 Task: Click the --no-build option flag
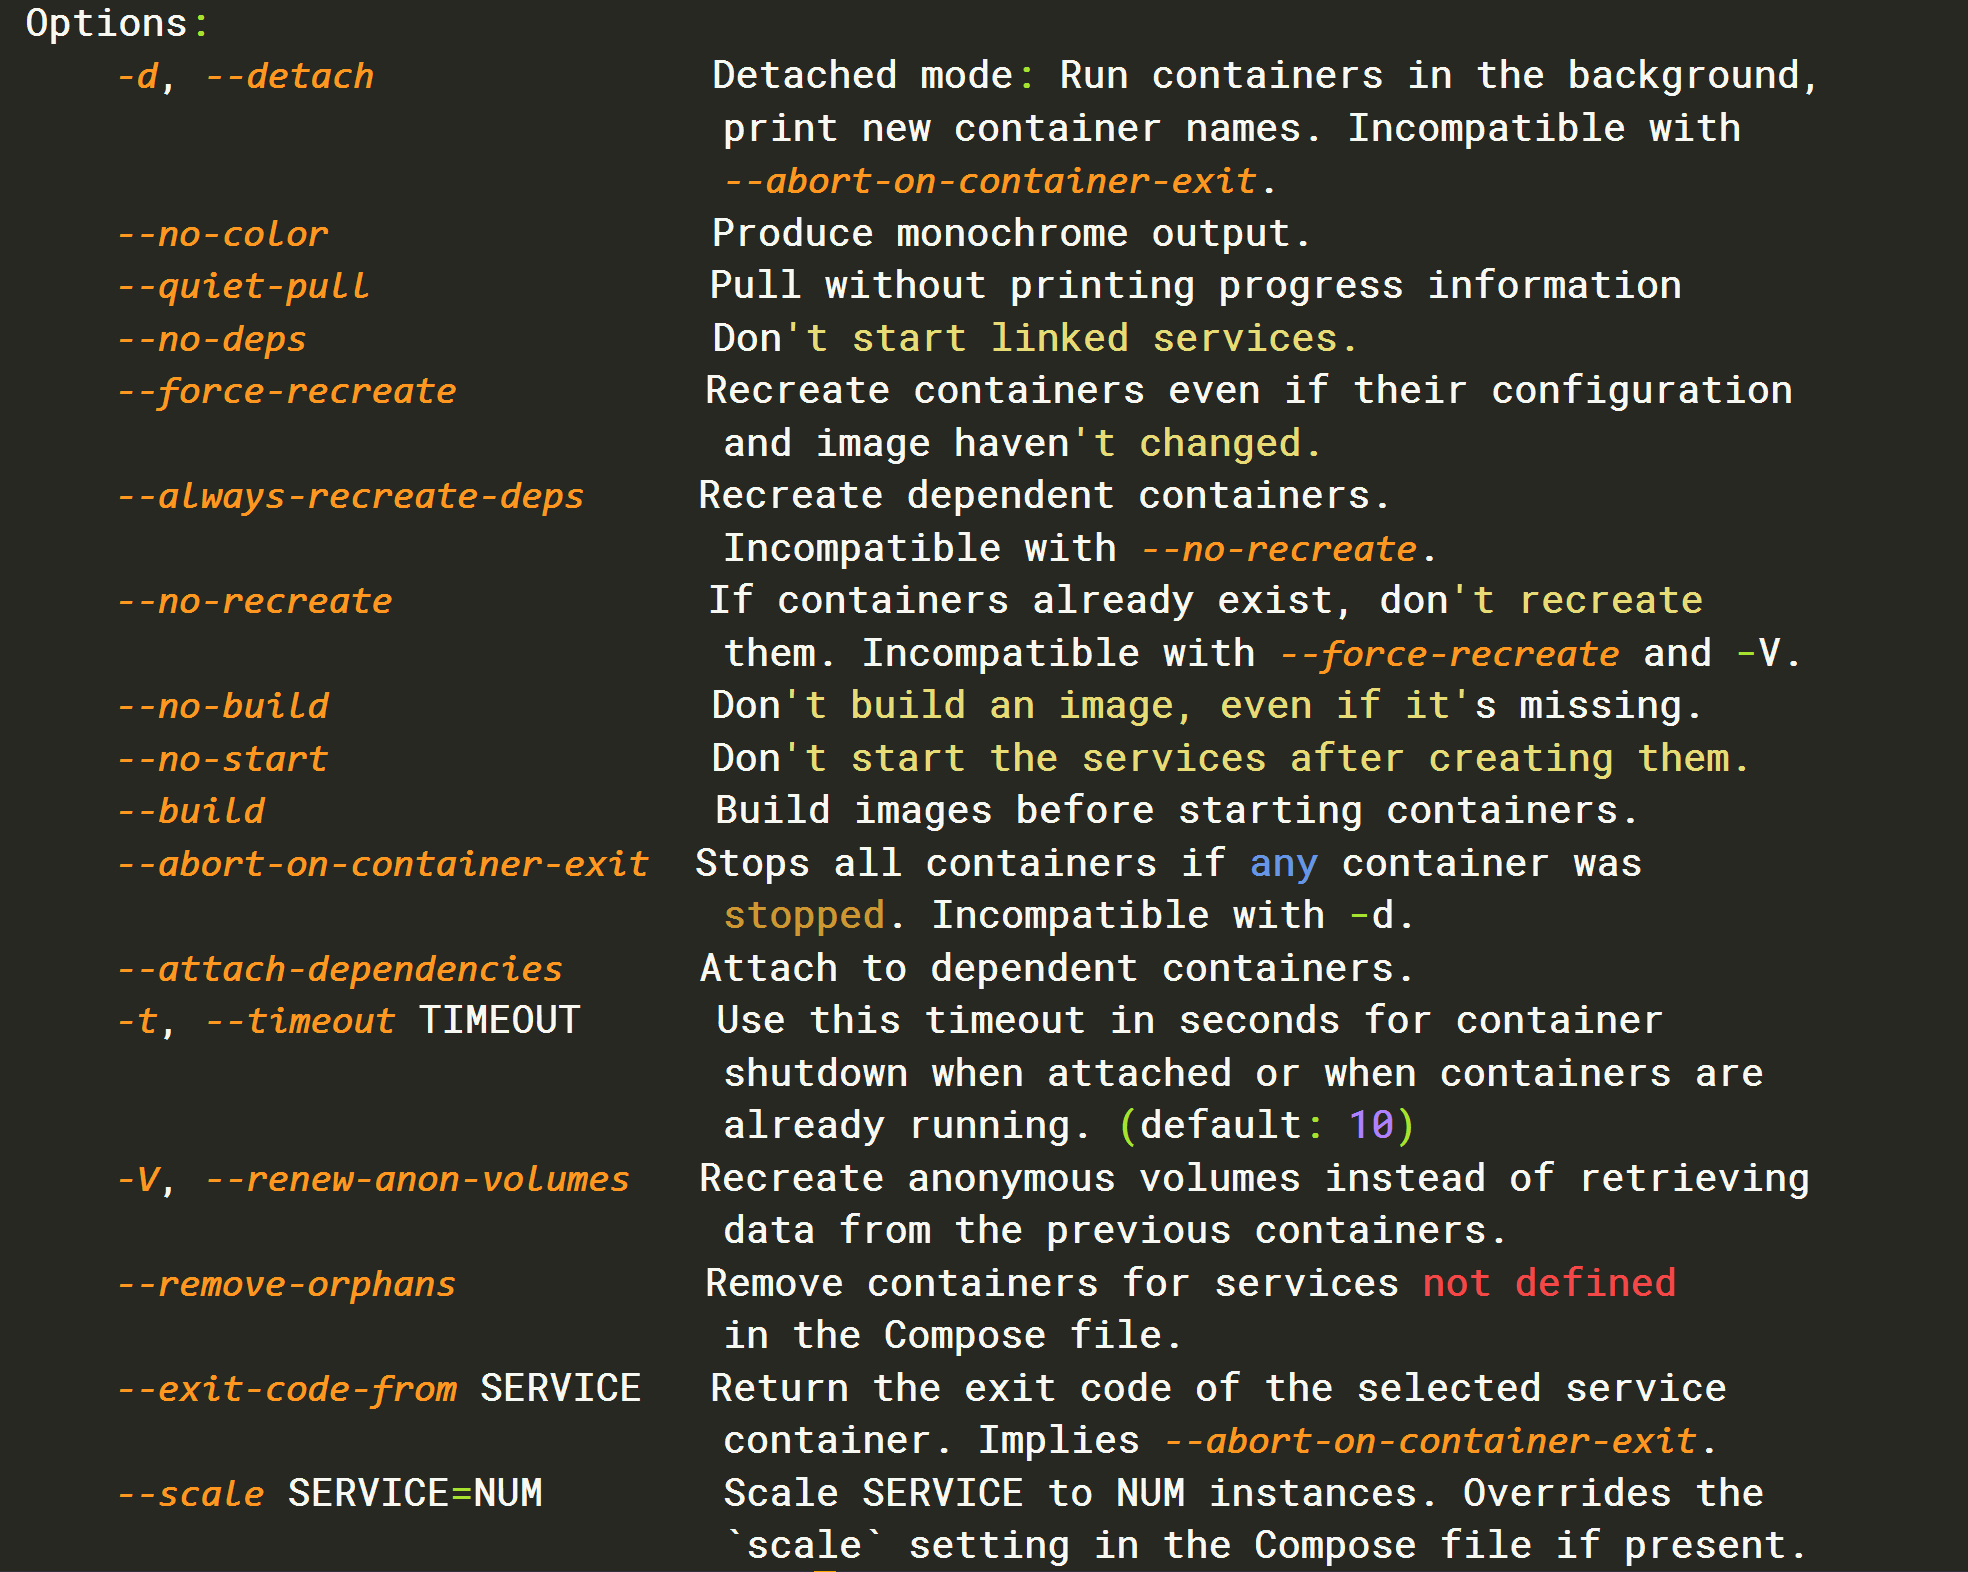[222, 706]
